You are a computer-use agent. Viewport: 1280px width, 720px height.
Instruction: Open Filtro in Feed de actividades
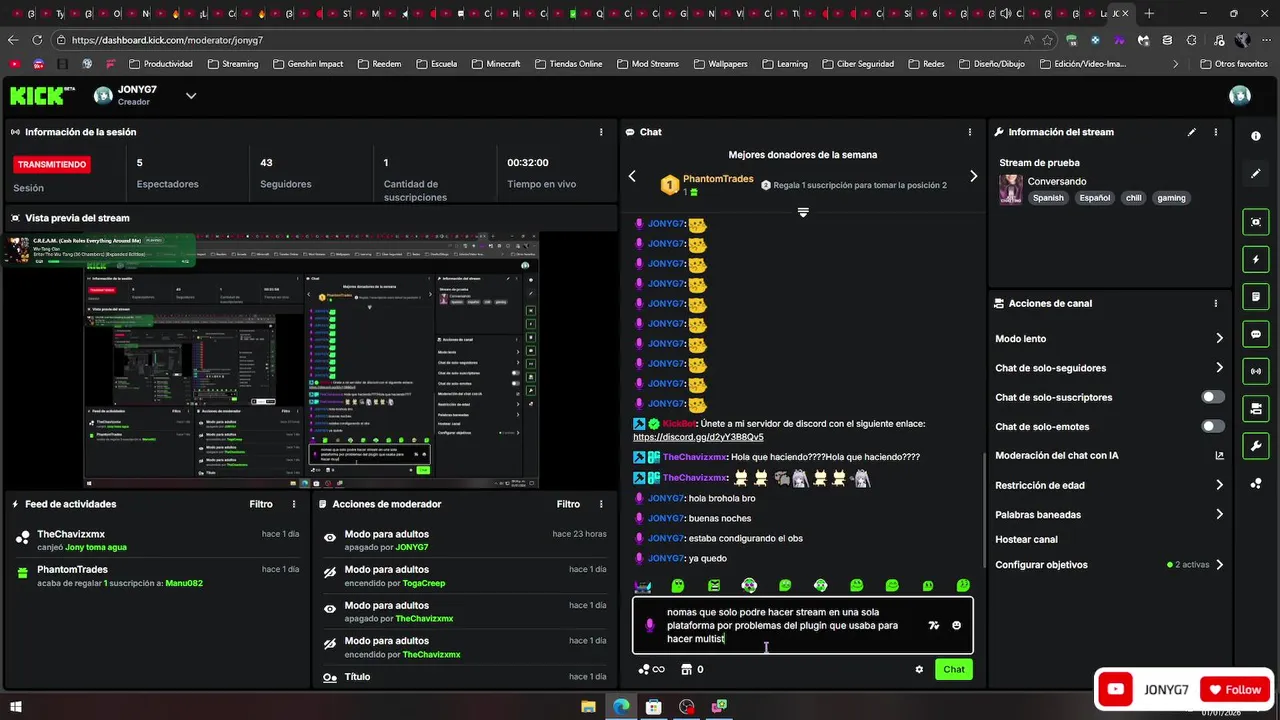[x=261, y=504]
